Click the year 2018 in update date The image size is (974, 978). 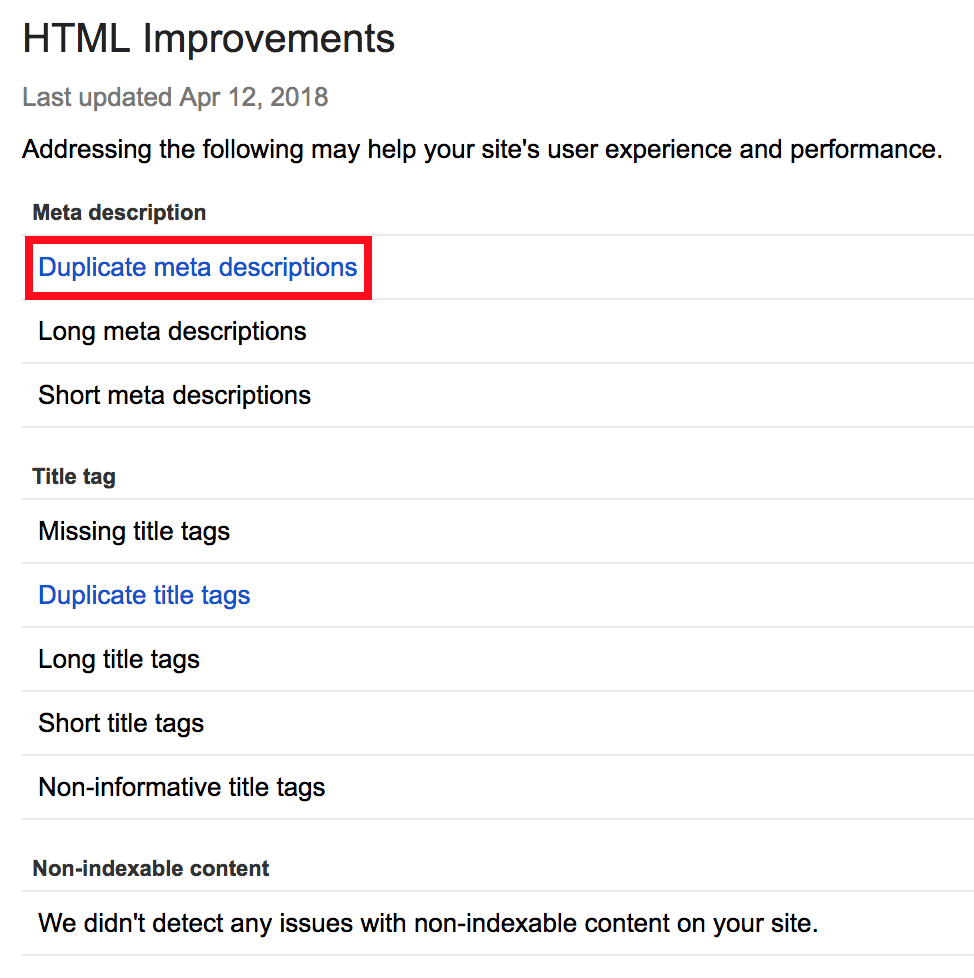point(299,97)
